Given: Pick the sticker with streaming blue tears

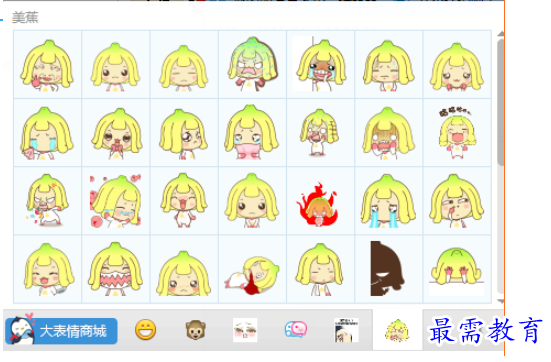Looking at the screenshot, I should coord(389,201).
